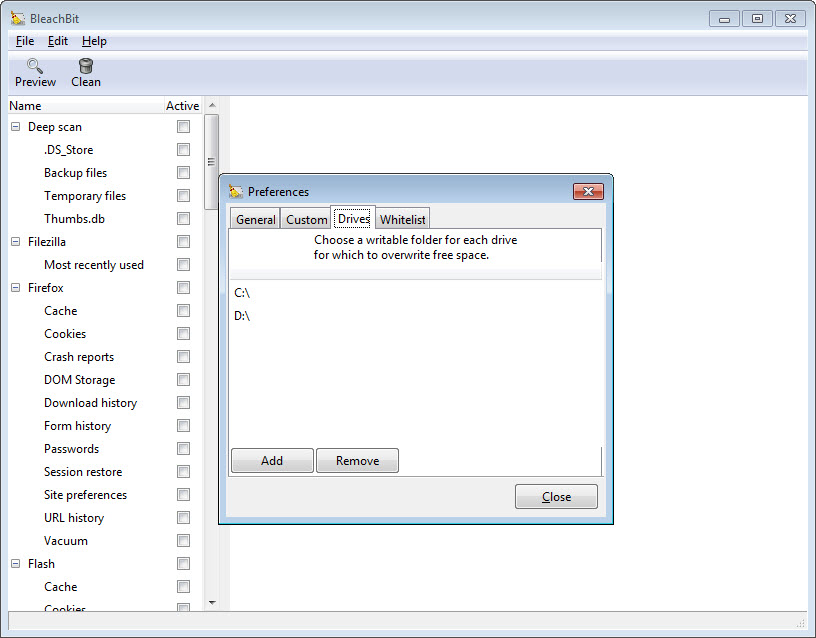
Task: Toggle the Thumbs.db checkbox
Action: coord(183,219)
